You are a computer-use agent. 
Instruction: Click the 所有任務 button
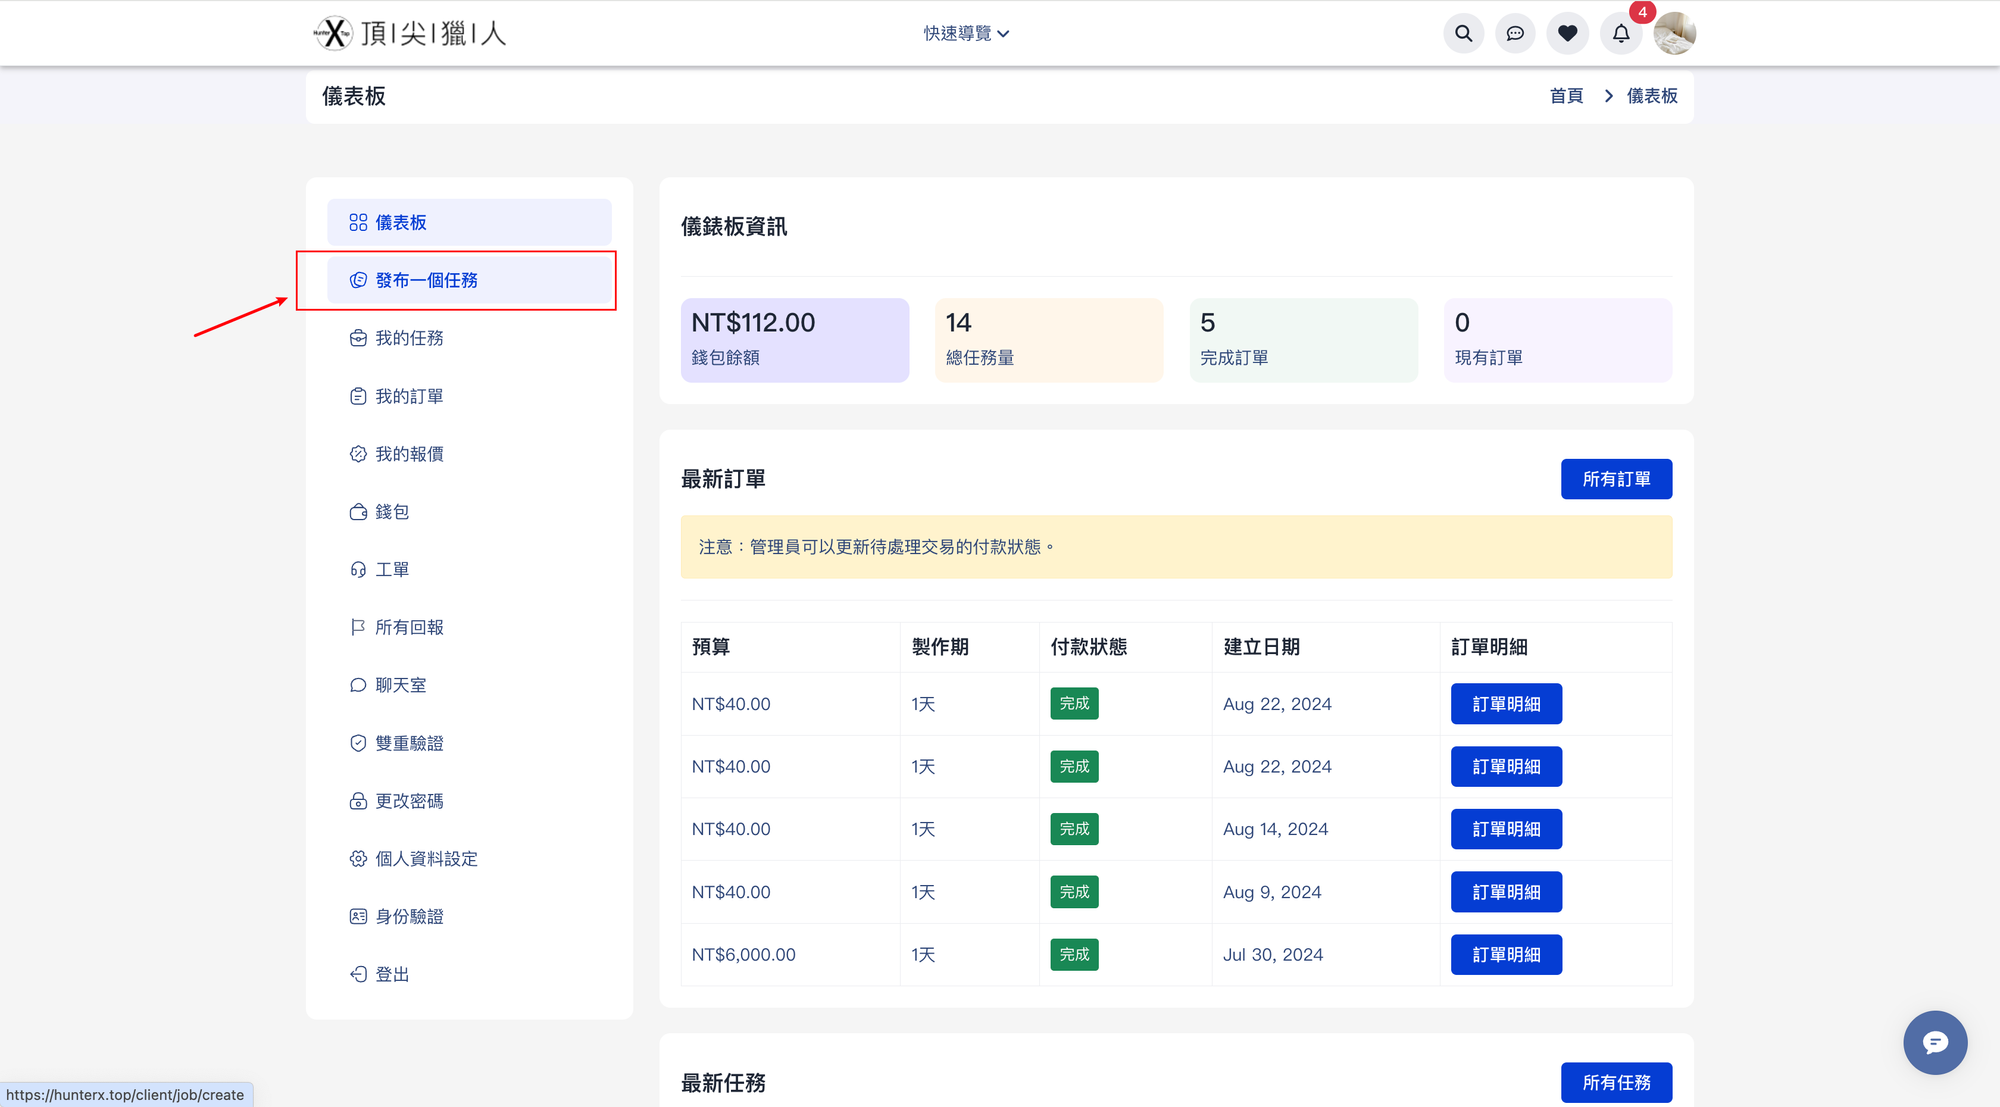1615,1083
